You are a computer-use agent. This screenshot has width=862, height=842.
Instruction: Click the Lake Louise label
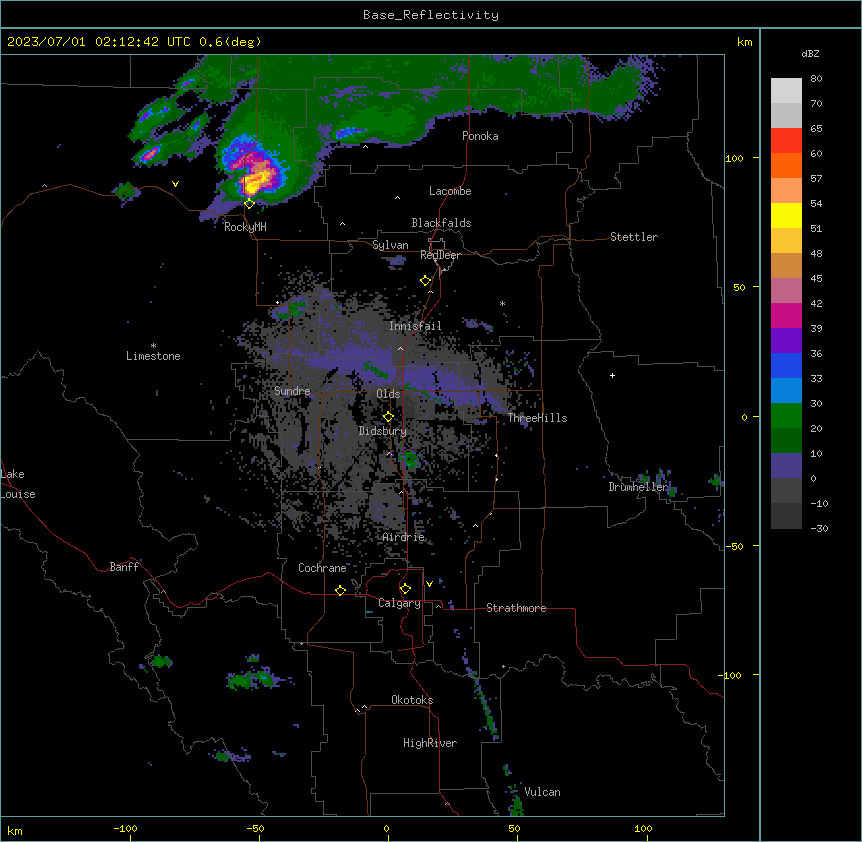pos(18,484)
